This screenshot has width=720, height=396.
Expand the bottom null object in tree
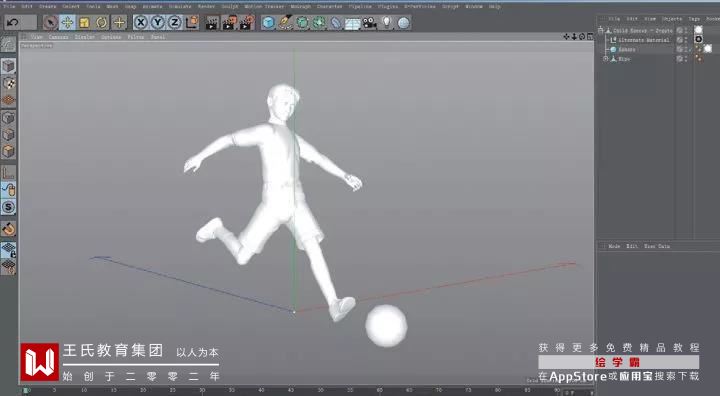[605, 59]
